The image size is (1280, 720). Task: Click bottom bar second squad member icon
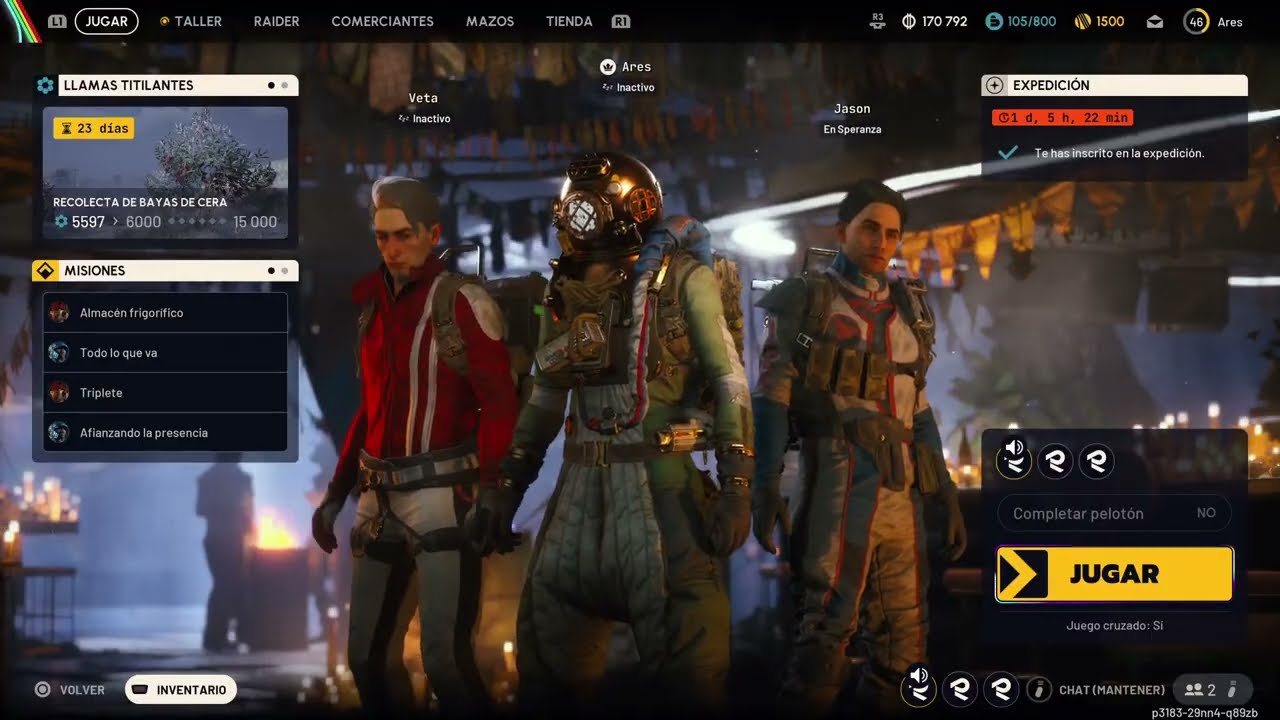pos(961,689)
